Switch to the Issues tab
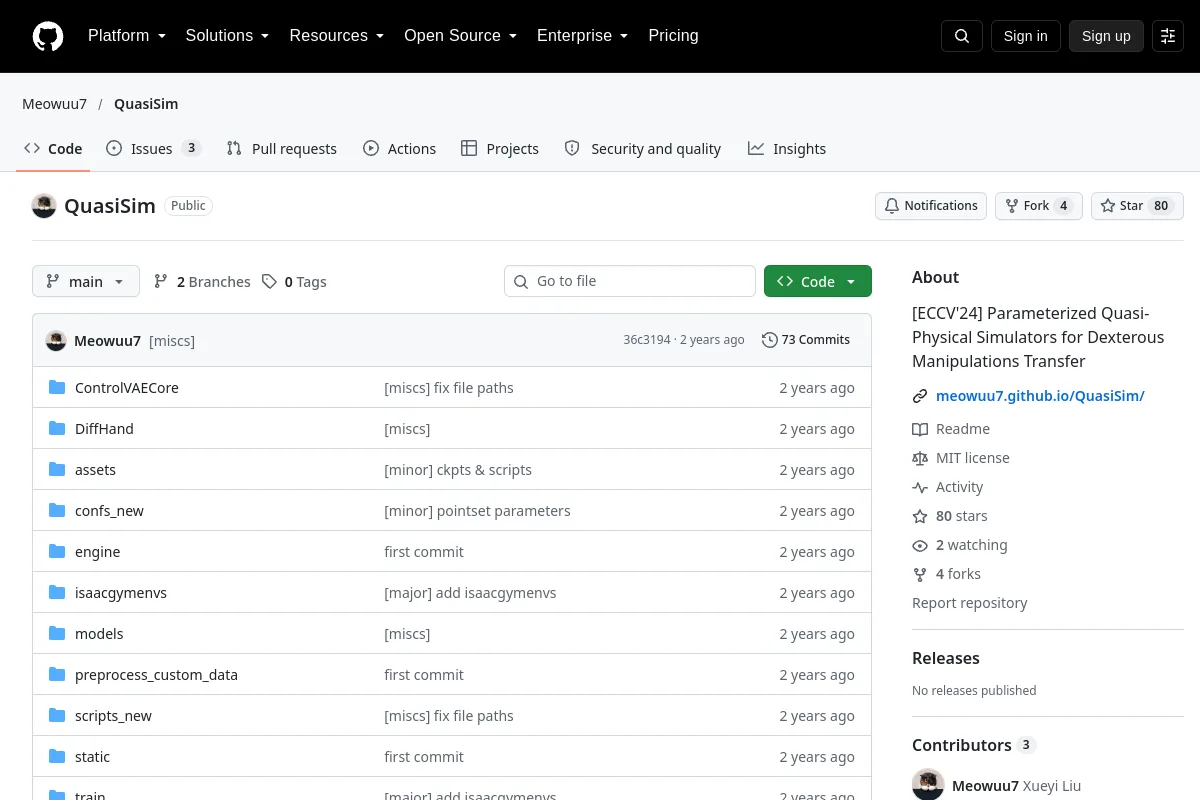Image resolution: width=1200 pixels, height=800 pixels. (154, 149)
